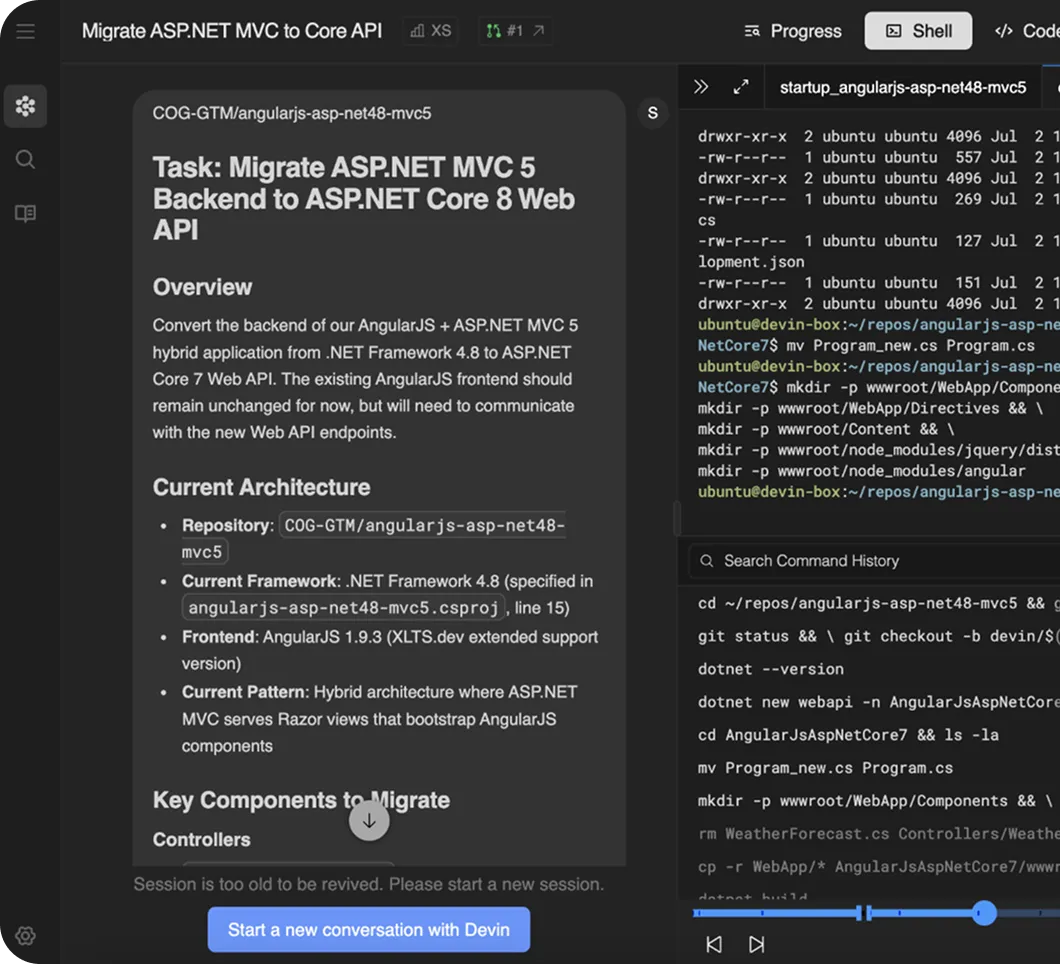Click the Repository inline code COG-GTM/angularjs-asp-net48-

(x=424, y=525)
